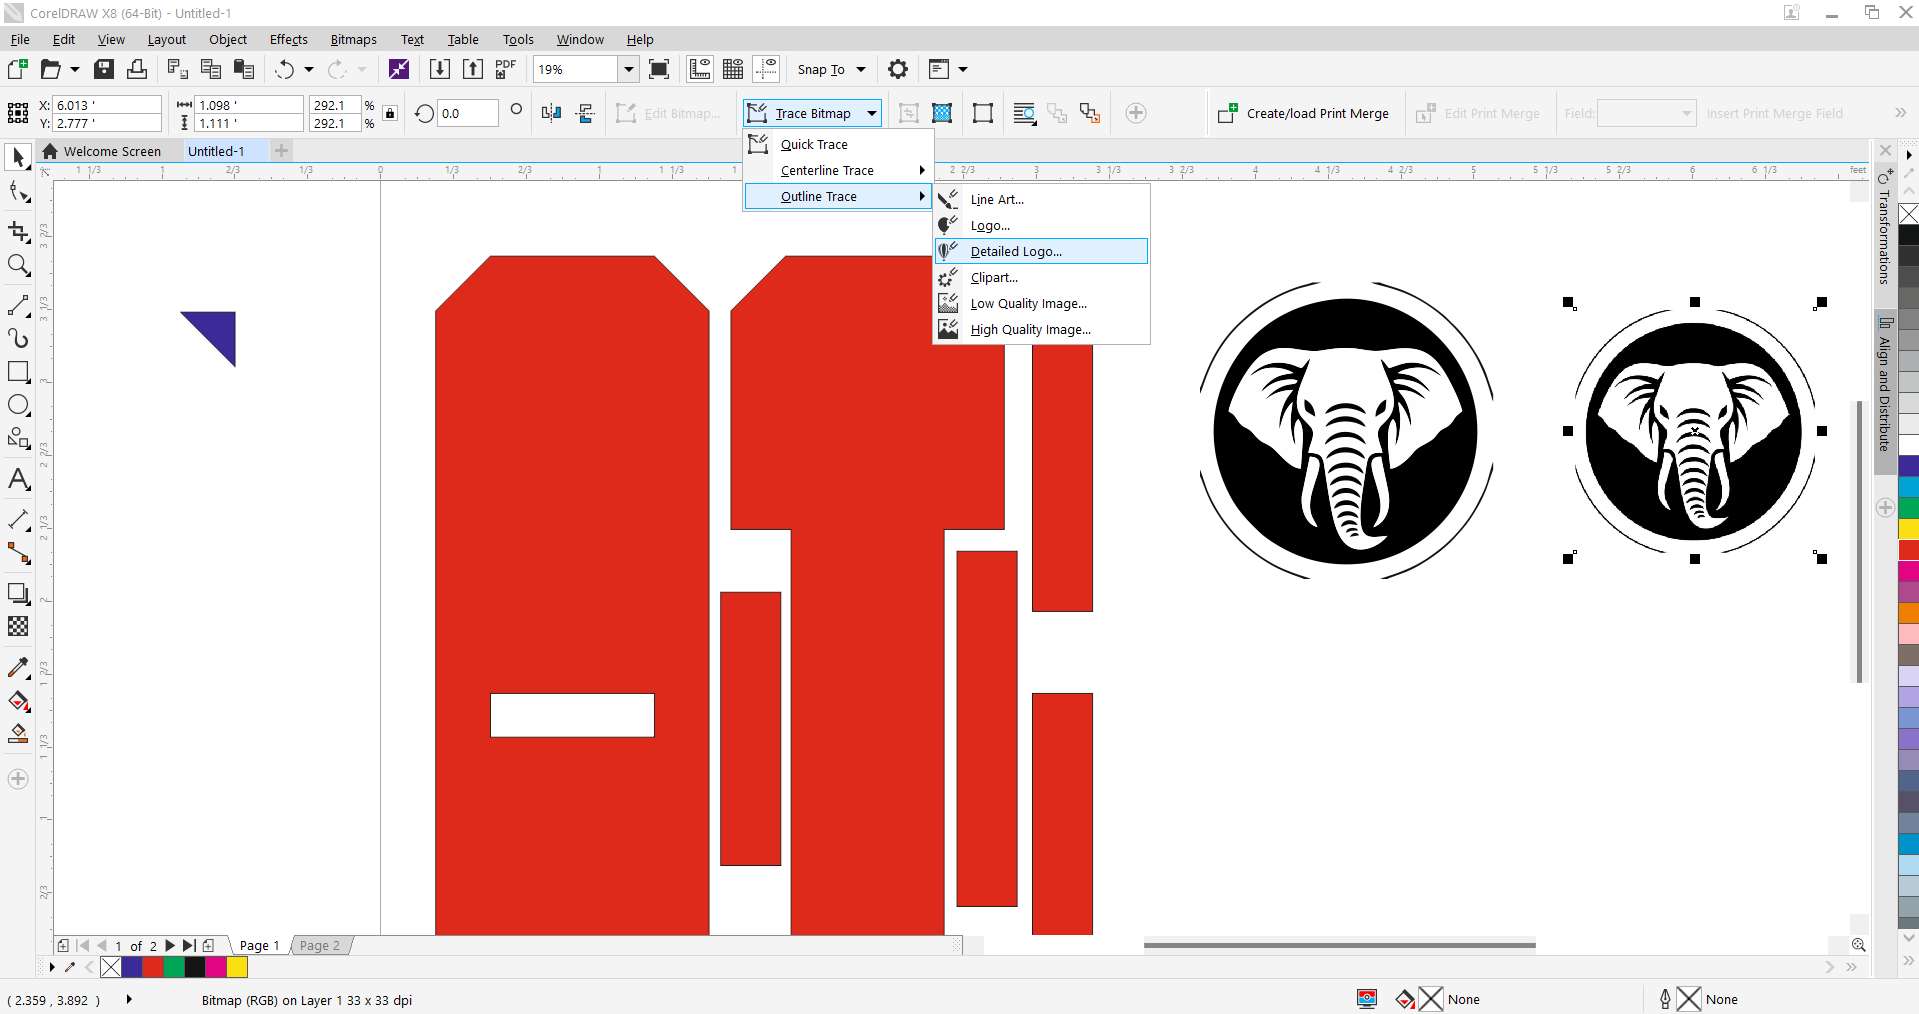Image resolution: width=1919 pixels, height=1014 pixels.
Task: Click Mirror horizontally icon
Action: click(x=551, y=113)
